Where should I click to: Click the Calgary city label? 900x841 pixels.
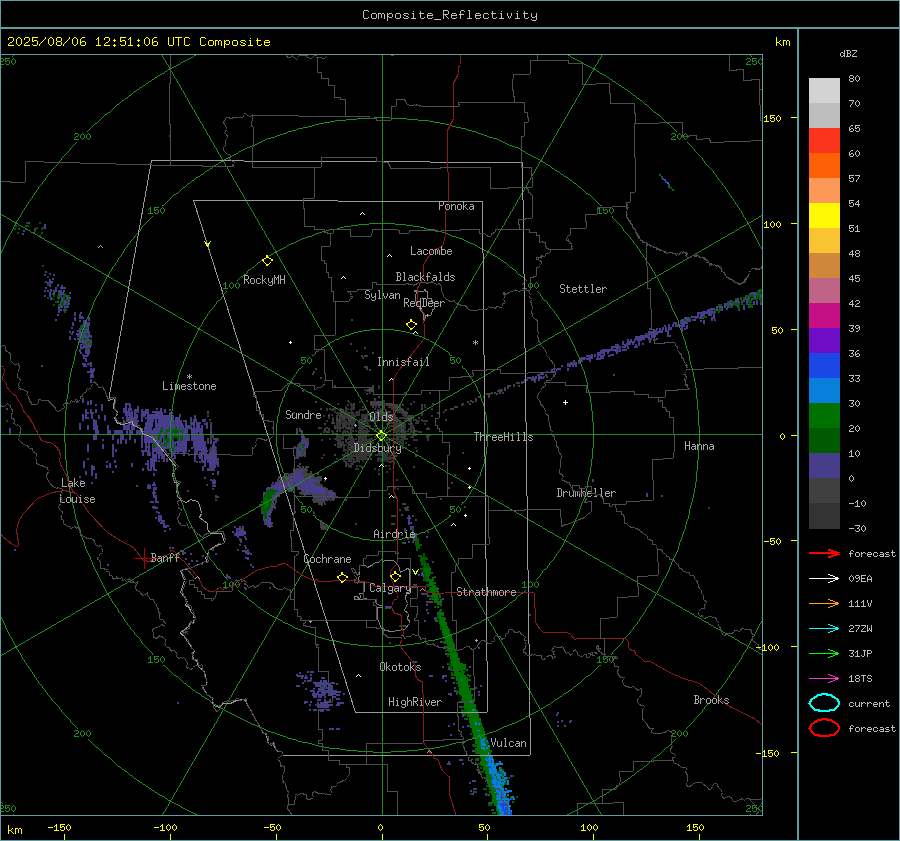coord(390,588)
